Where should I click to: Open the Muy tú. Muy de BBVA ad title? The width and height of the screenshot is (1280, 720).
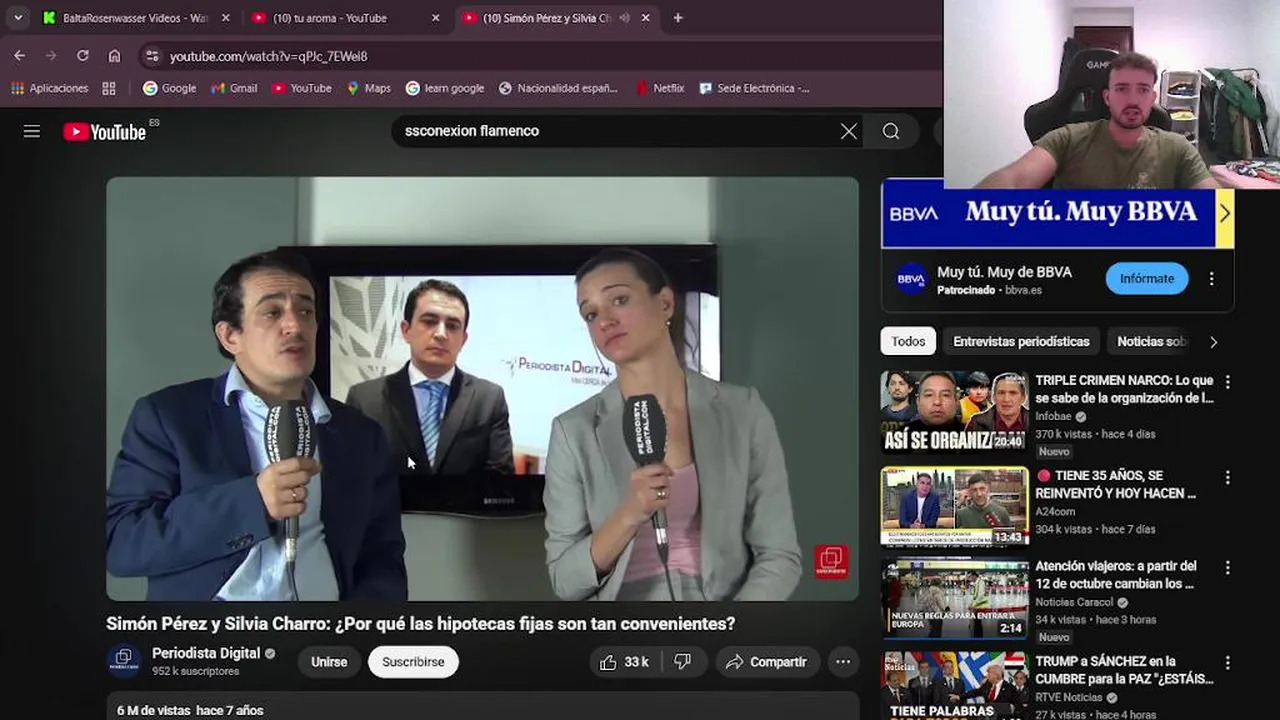click(x=1004, y=272)
